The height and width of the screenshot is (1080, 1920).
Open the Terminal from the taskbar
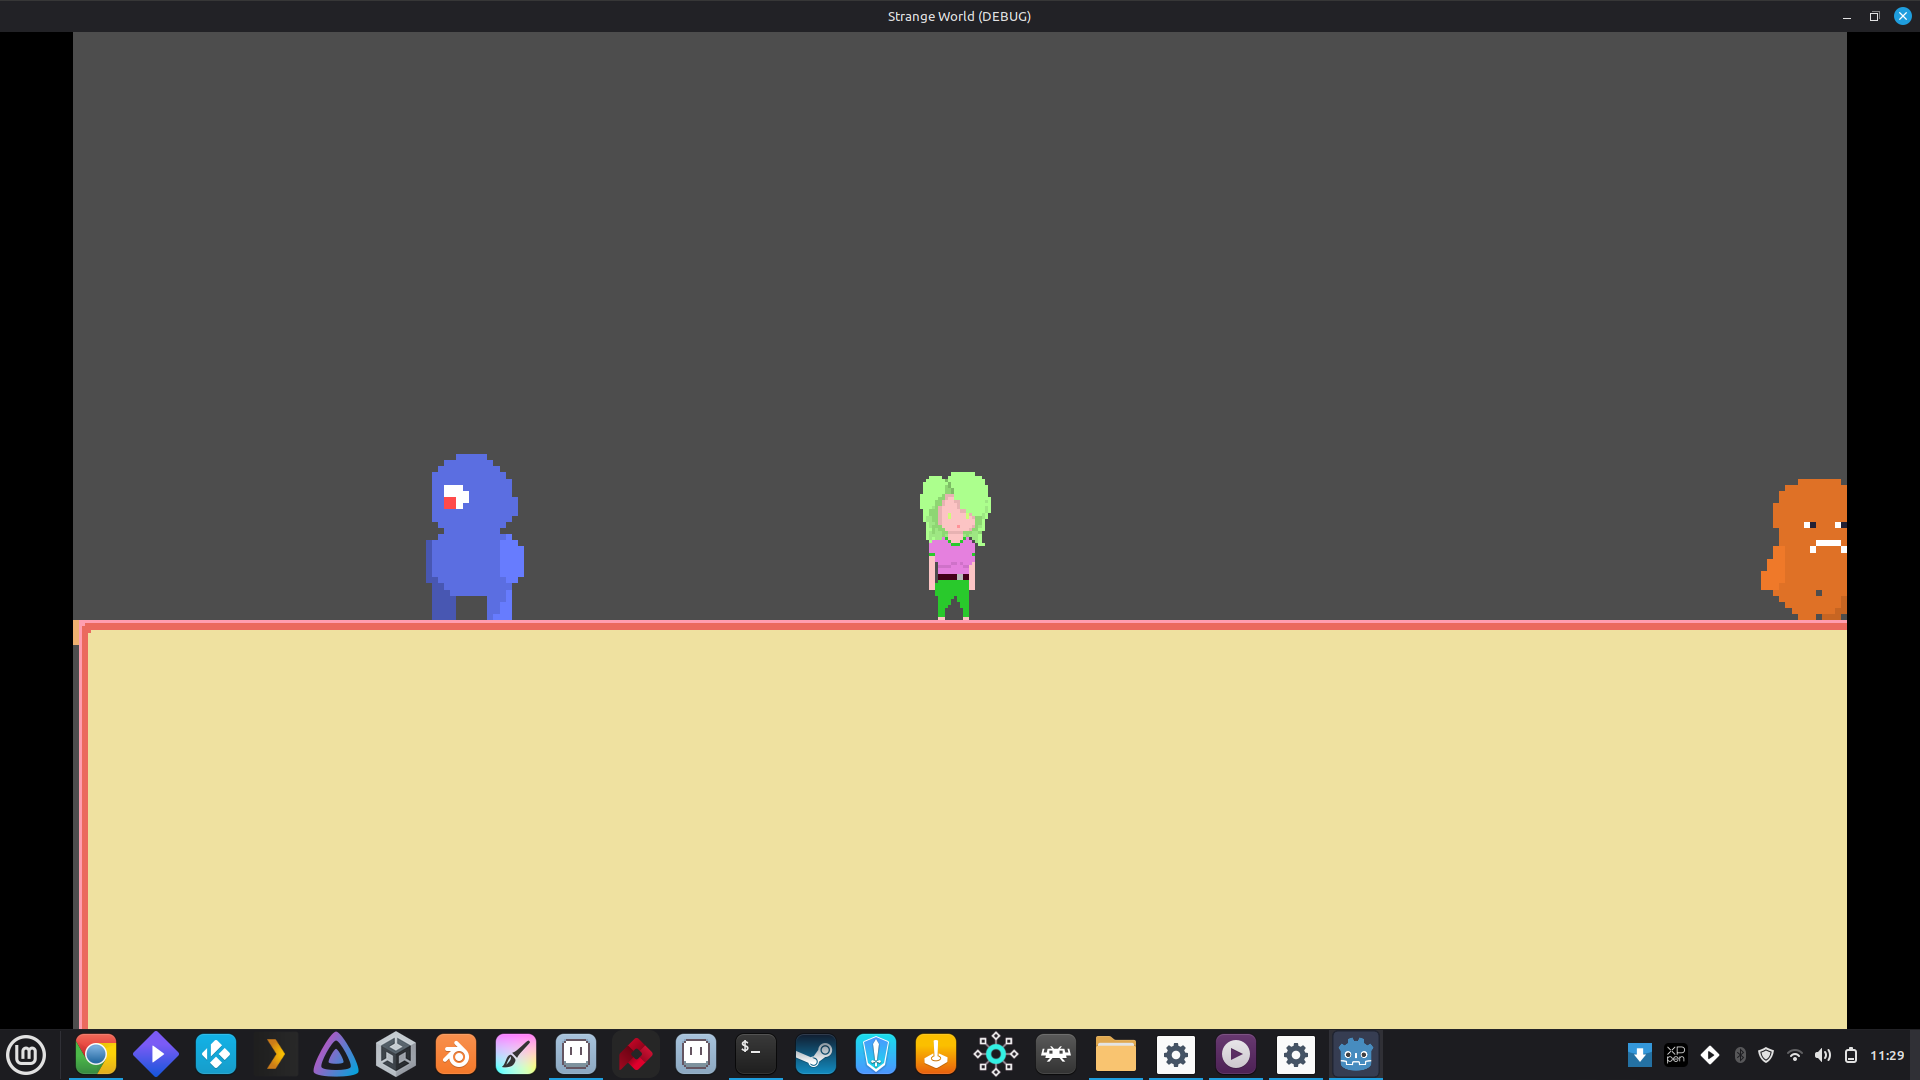coord(756,1055)
